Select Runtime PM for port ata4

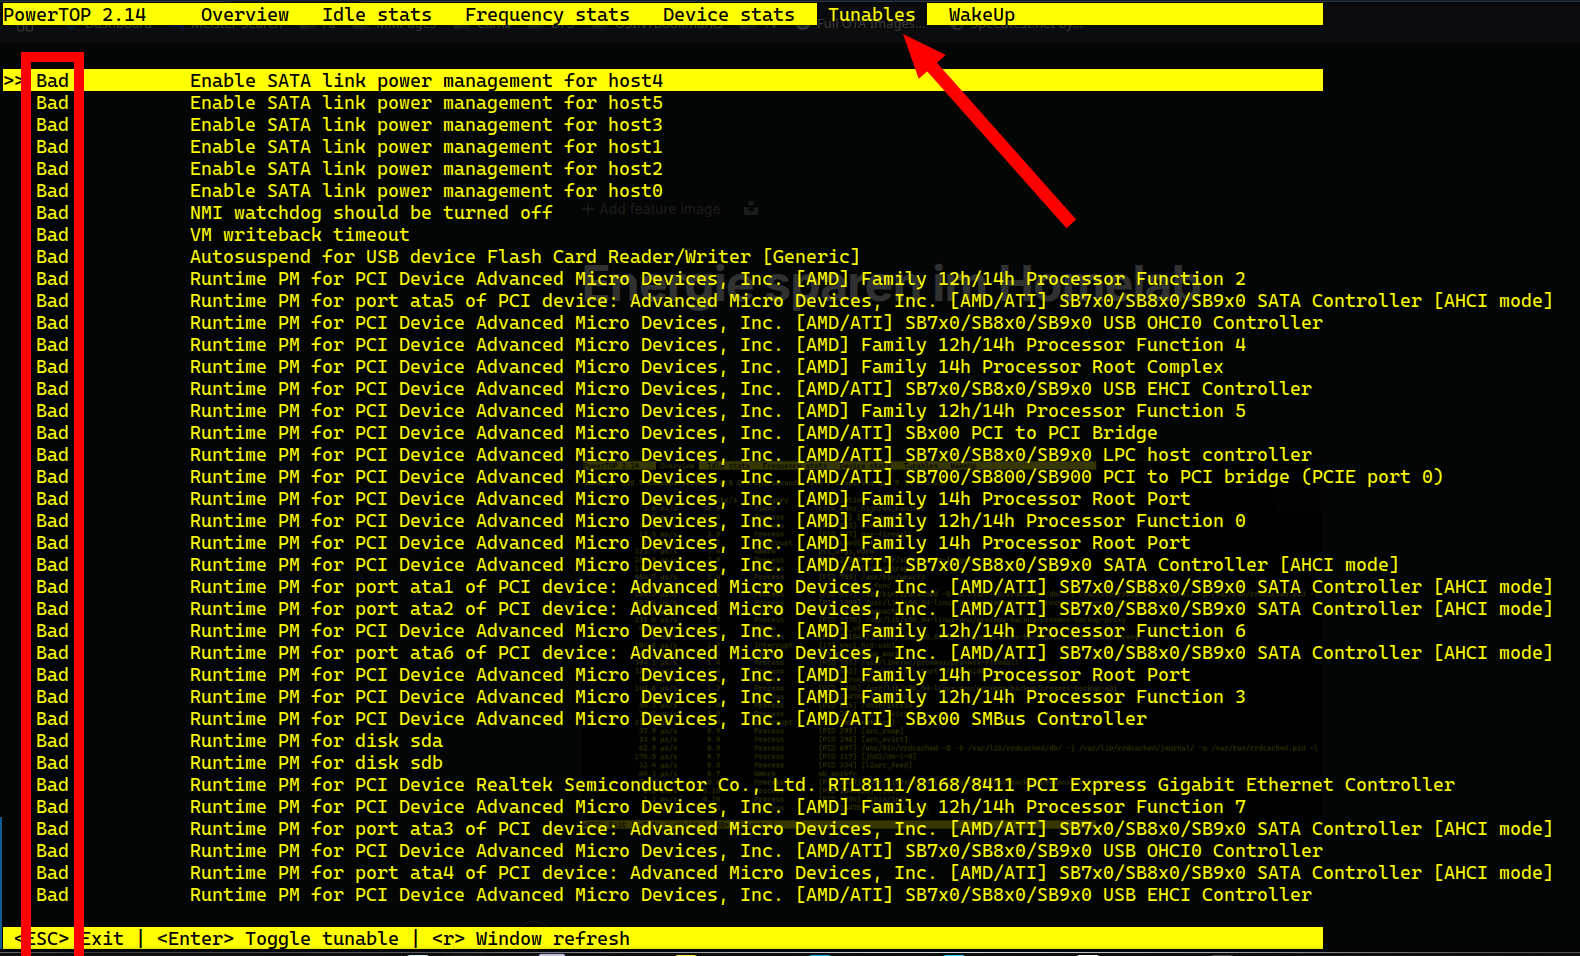pos(871,873)
